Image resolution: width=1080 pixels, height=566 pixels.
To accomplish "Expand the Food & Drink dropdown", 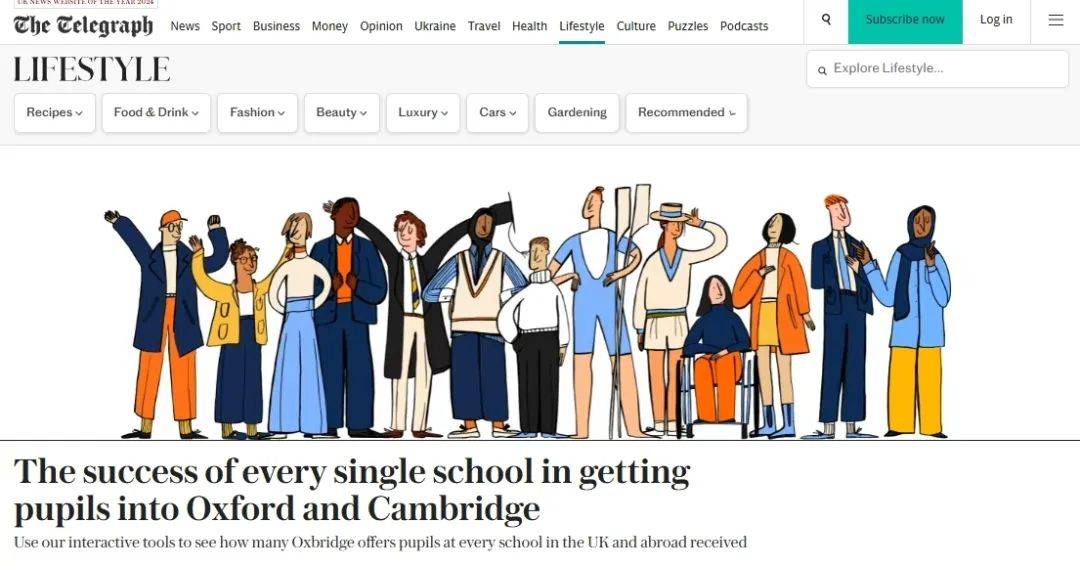I will [x=156, y=113].
